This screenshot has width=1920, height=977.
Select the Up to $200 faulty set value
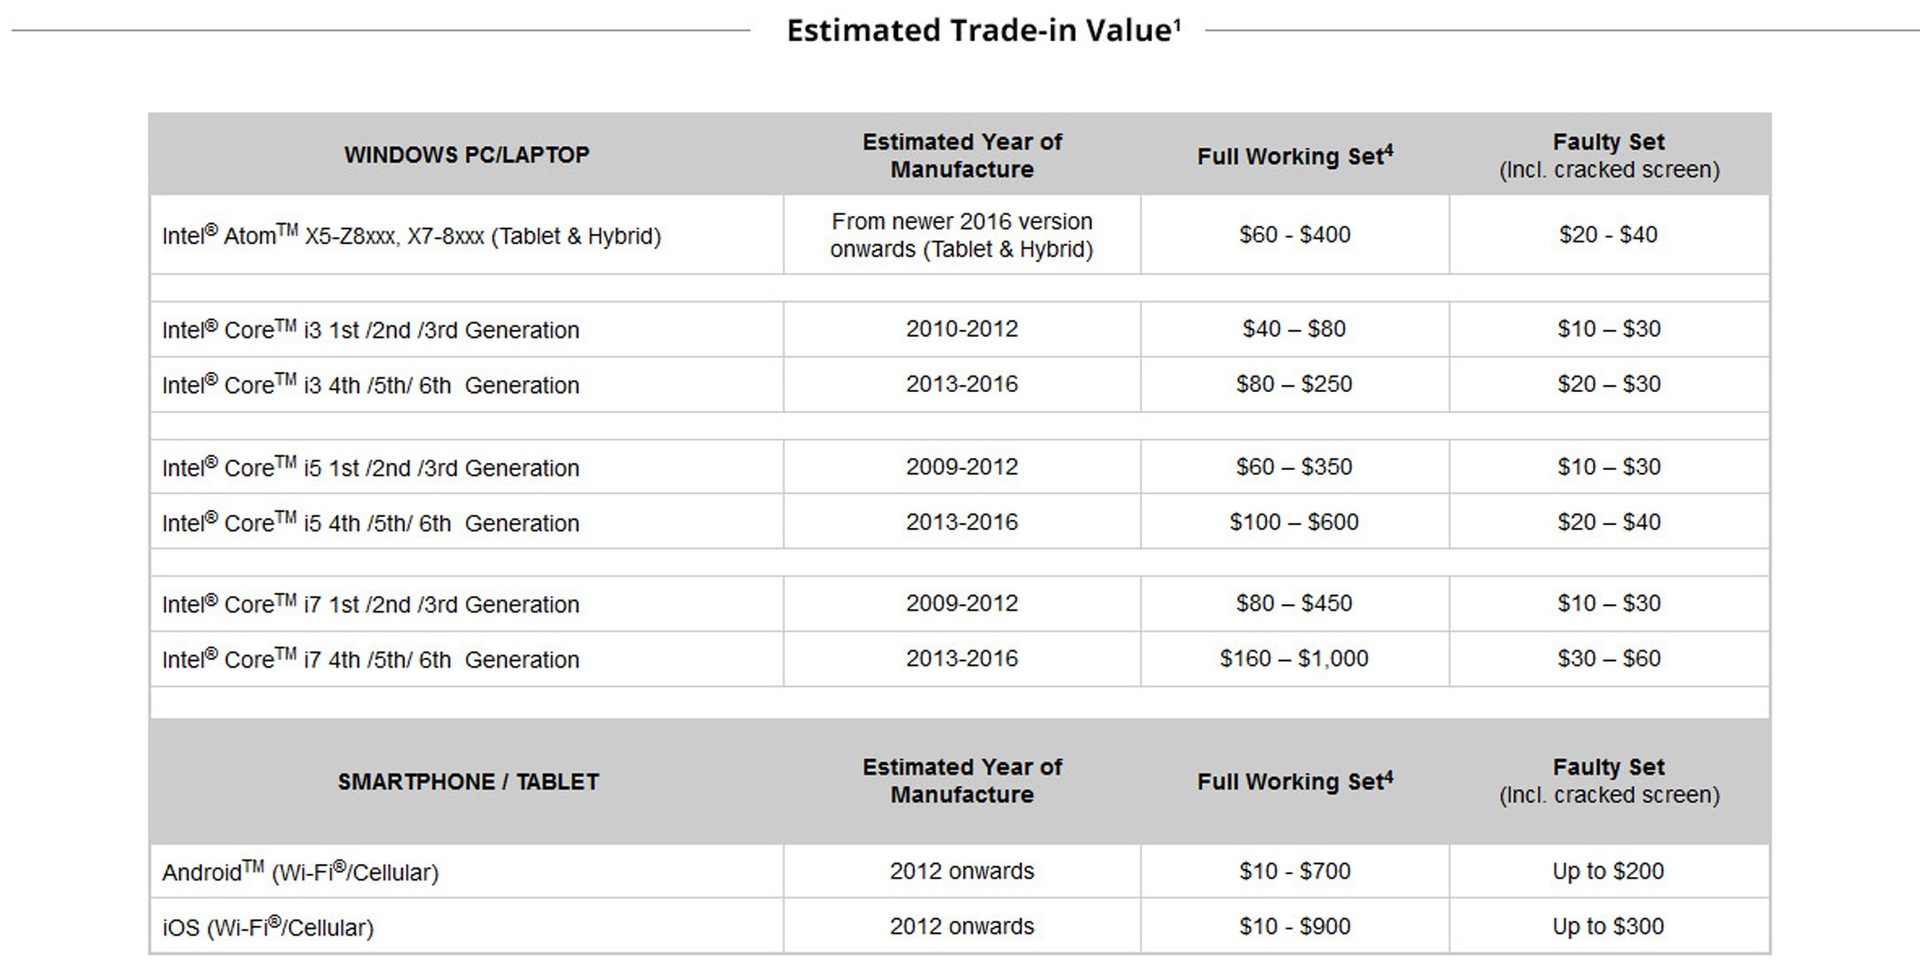[x=1608, y=871]
